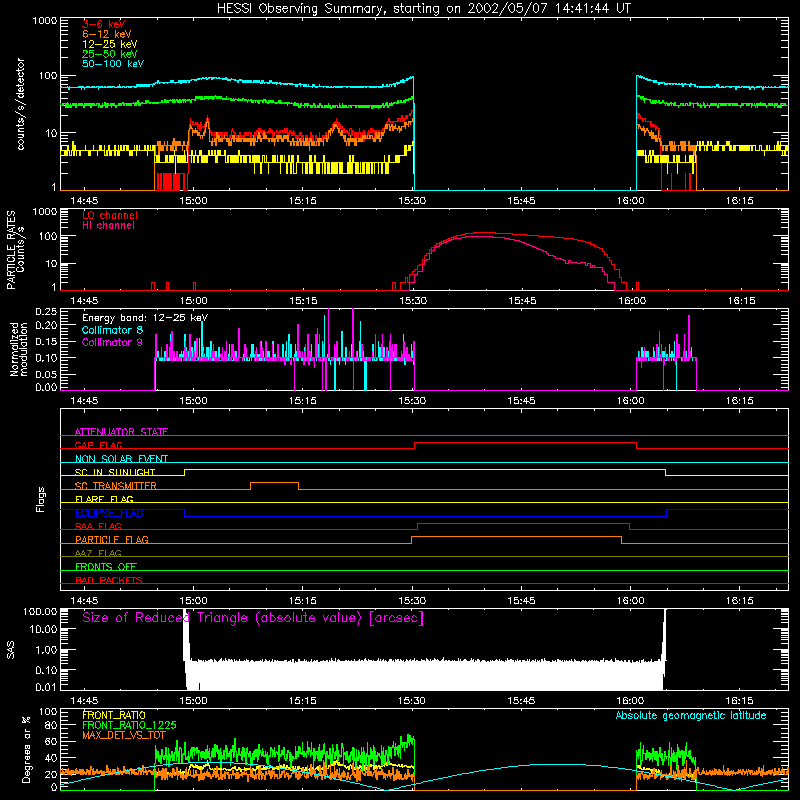The width and height of the screenshot is (800, 800).
Task: Click the FLARE FLAG label
Action: click(x=104, y=499)
